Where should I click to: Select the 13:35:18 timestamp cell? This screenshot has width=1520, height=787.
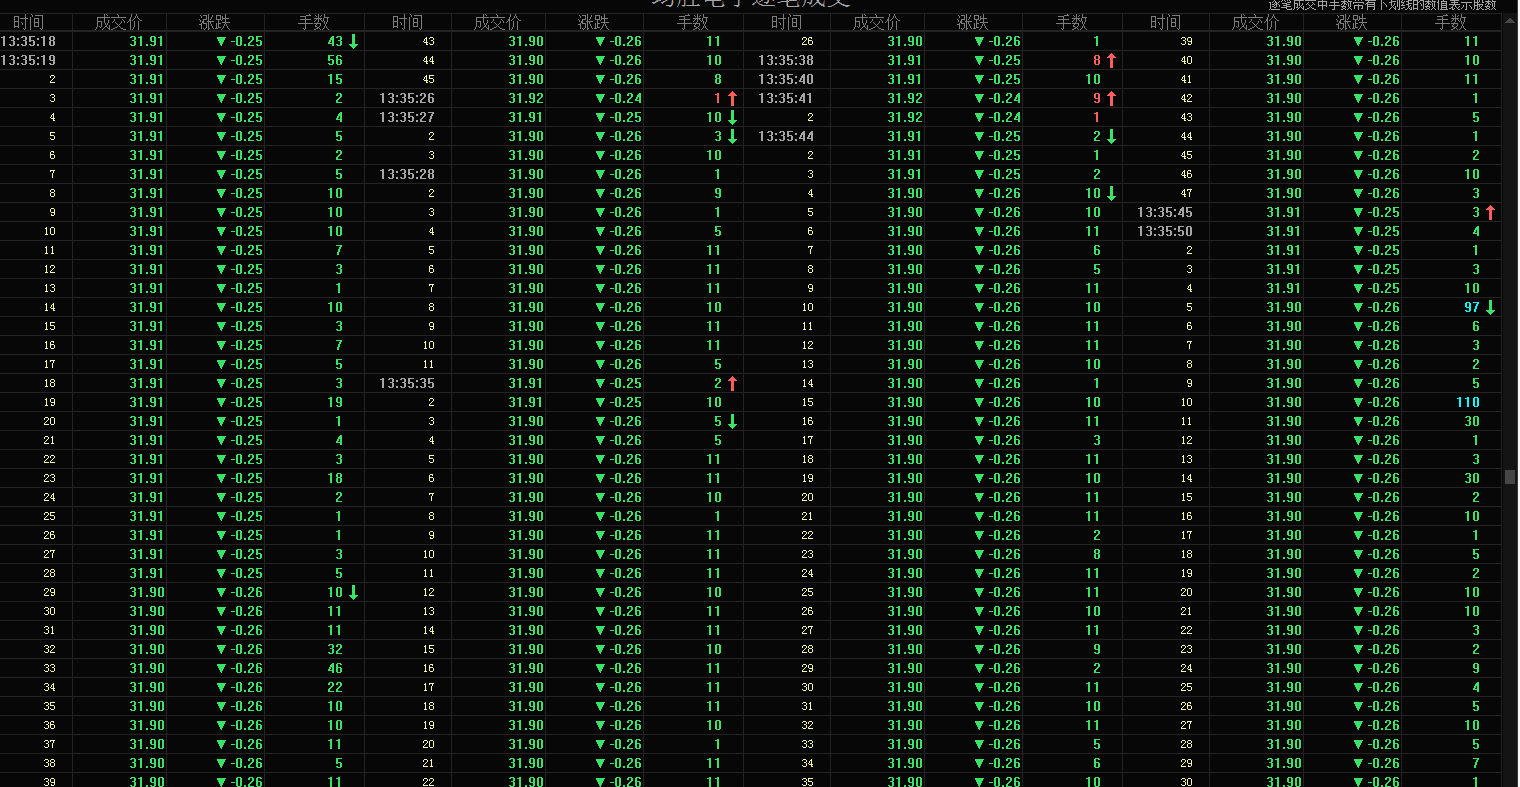click(x=28, y=42)
